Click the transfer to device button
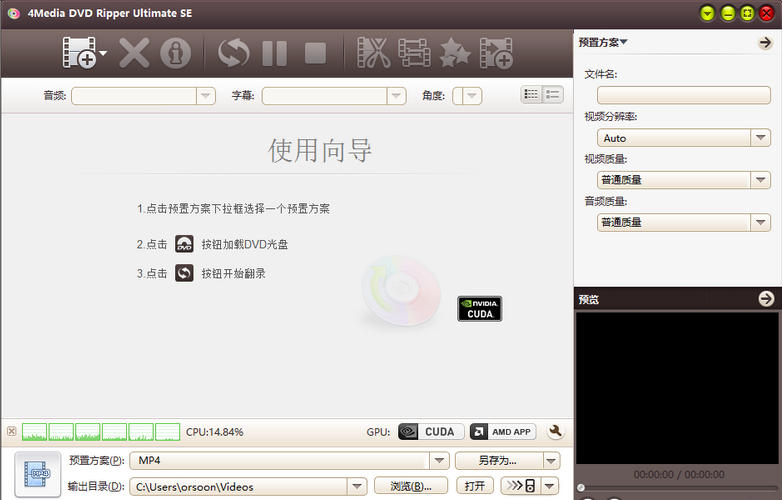This screenshot has width=782, height=500. [521, 486]
